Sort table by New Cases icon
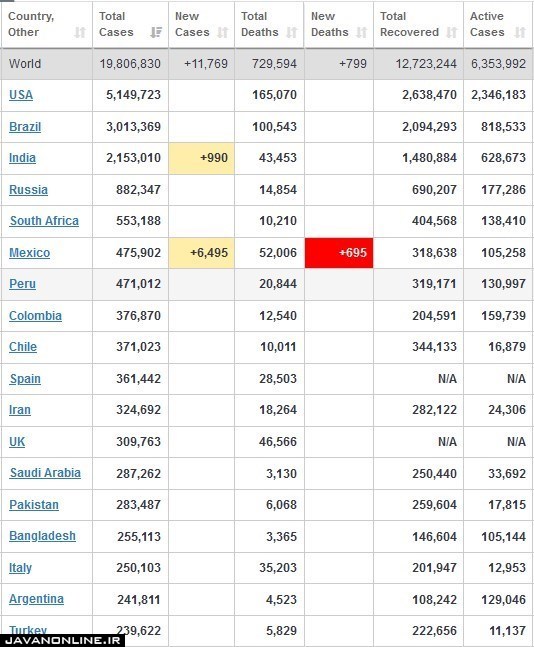This screenshot has width=534, height=647. (222, 32)
